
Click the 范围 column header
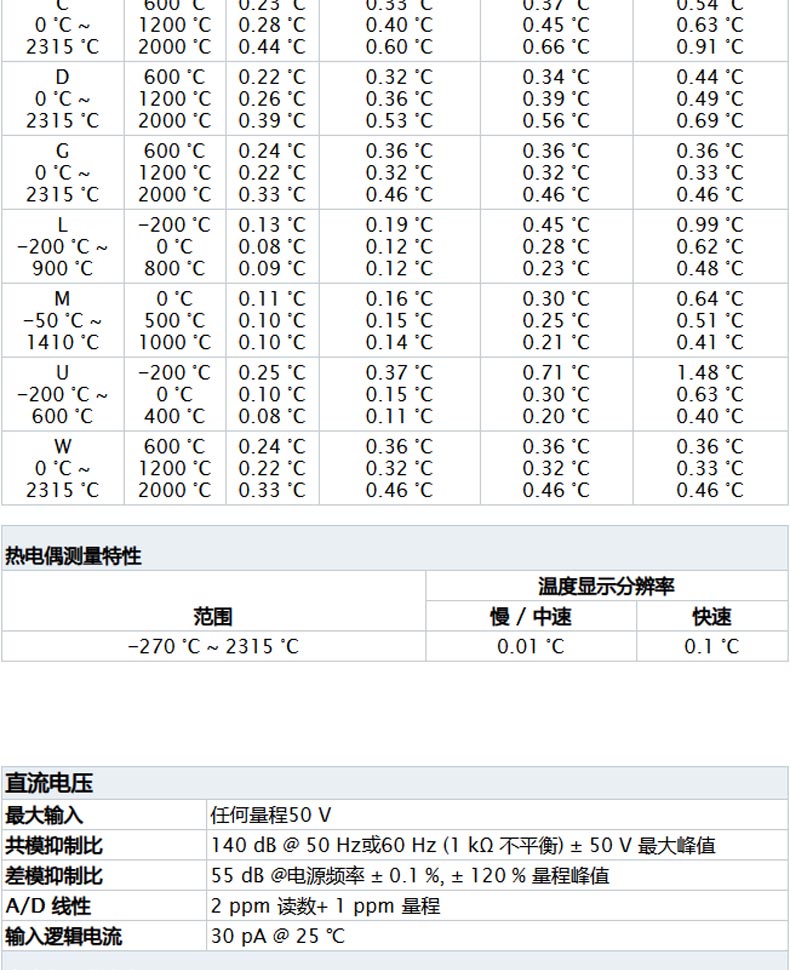(213, 616)
